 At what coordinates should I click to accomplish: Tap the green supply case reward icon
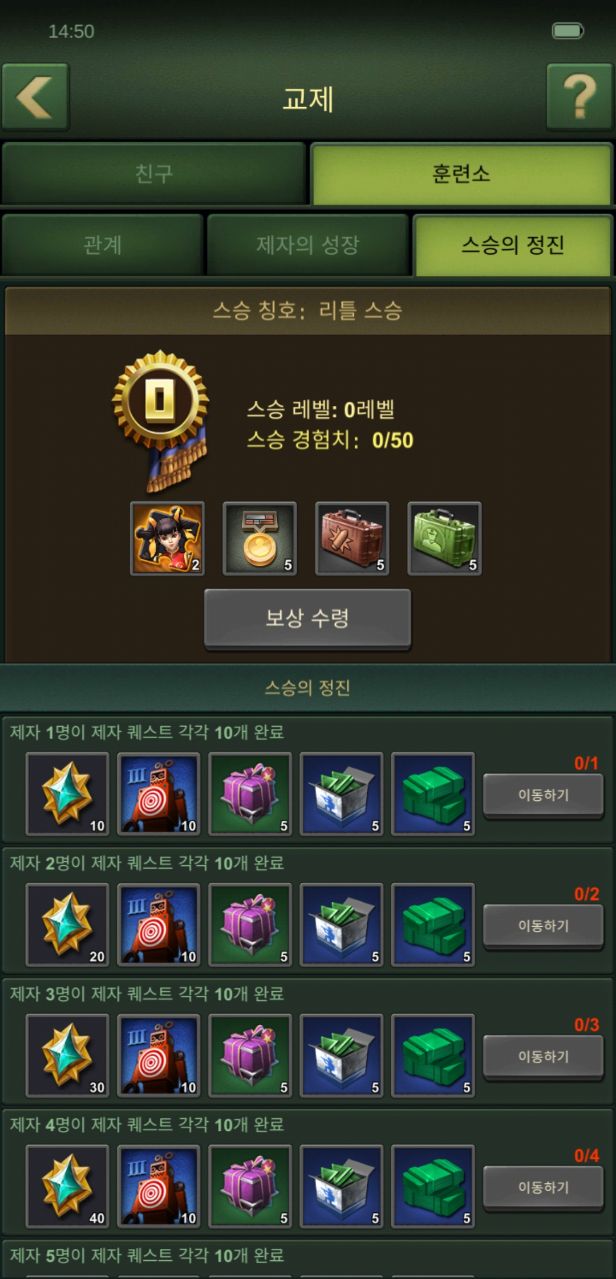[x=444, y=538]
